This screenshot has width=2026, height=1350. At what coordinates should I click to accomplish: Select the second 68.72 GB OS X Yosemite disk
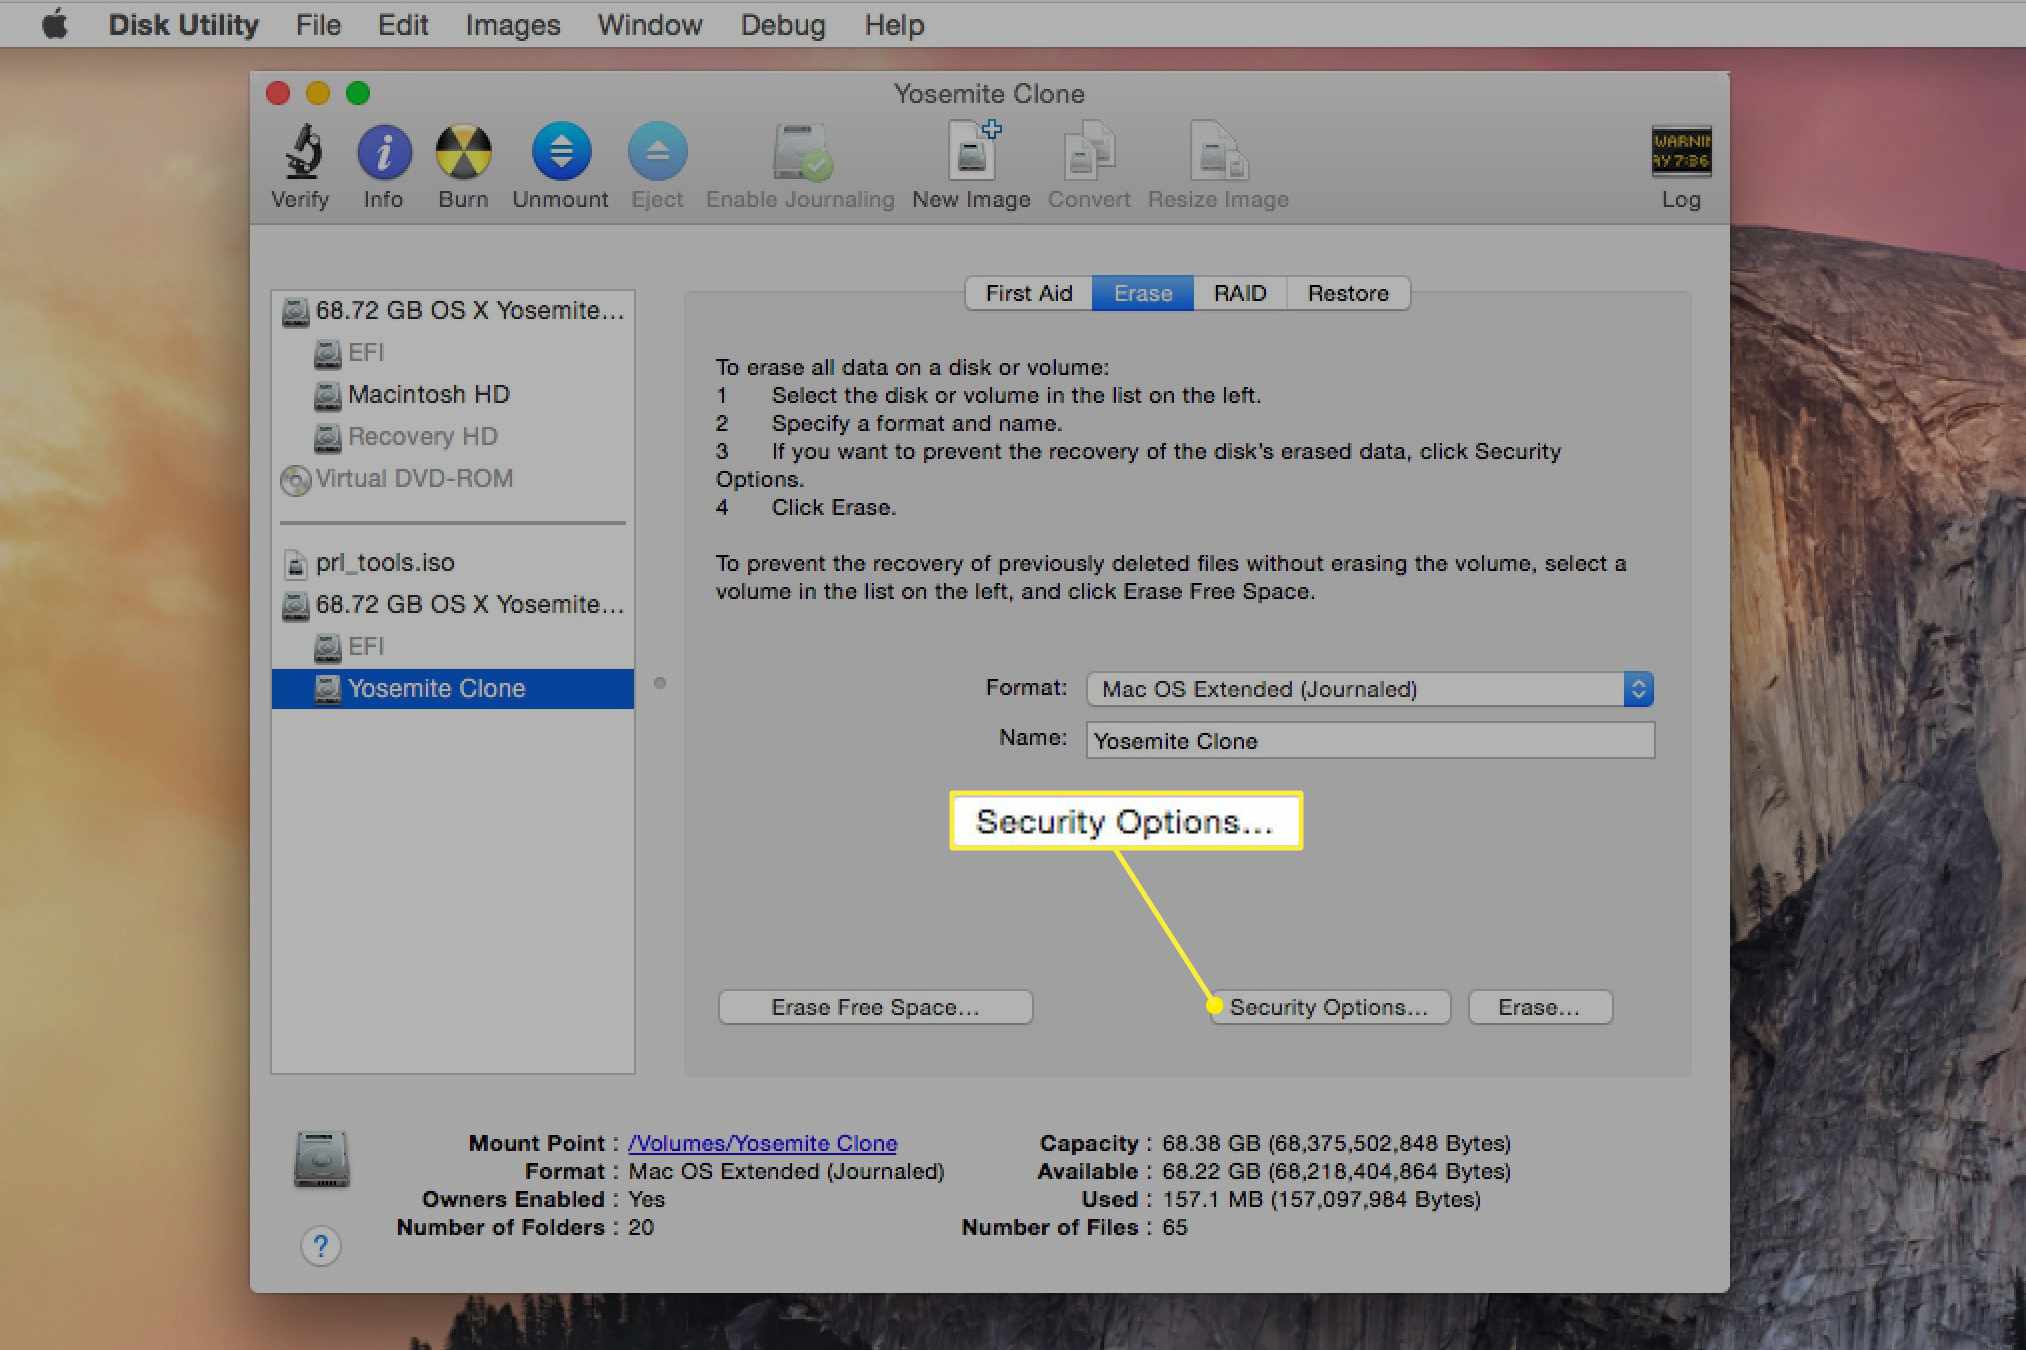[x=453, y=605]
